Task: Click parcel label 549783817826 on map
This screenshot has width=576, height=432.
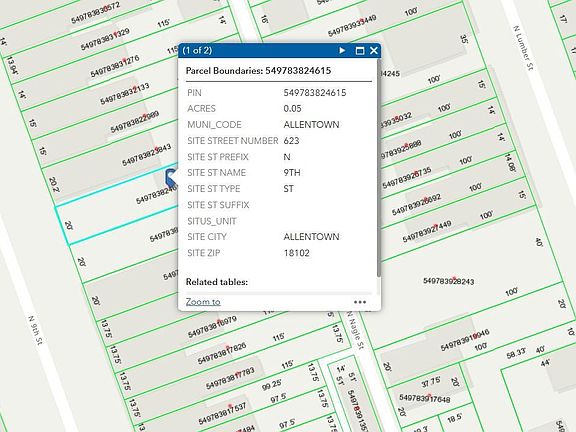Action: coord(222,353)
